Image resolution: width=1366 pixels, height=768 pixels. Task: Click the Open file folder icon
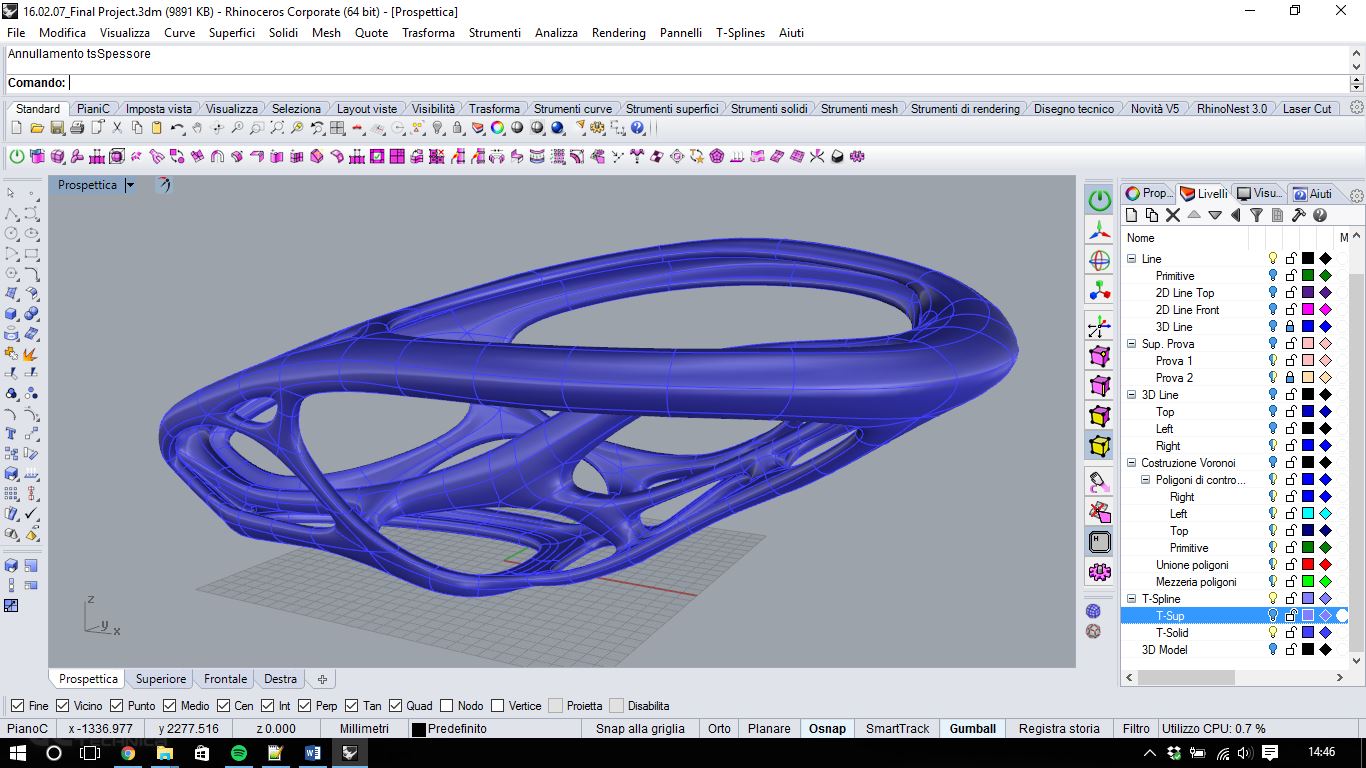(37, 128)
